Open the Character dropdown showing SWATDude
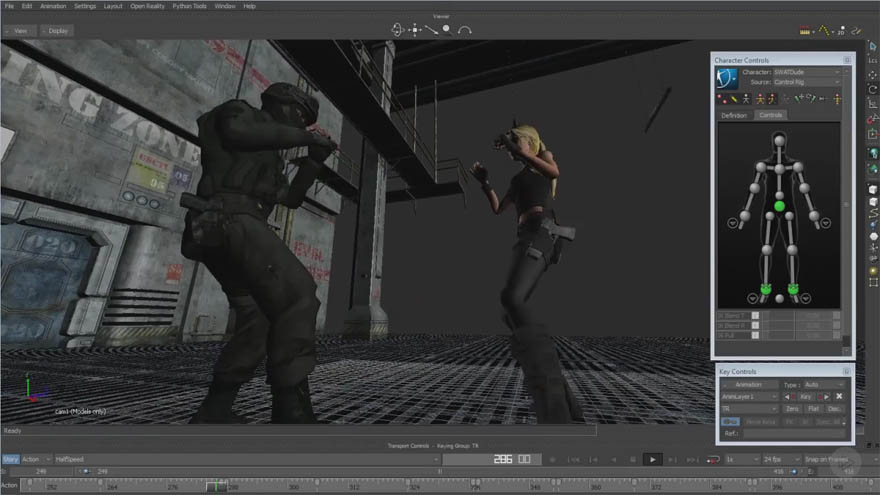880x495 pixels. point(806,72)
